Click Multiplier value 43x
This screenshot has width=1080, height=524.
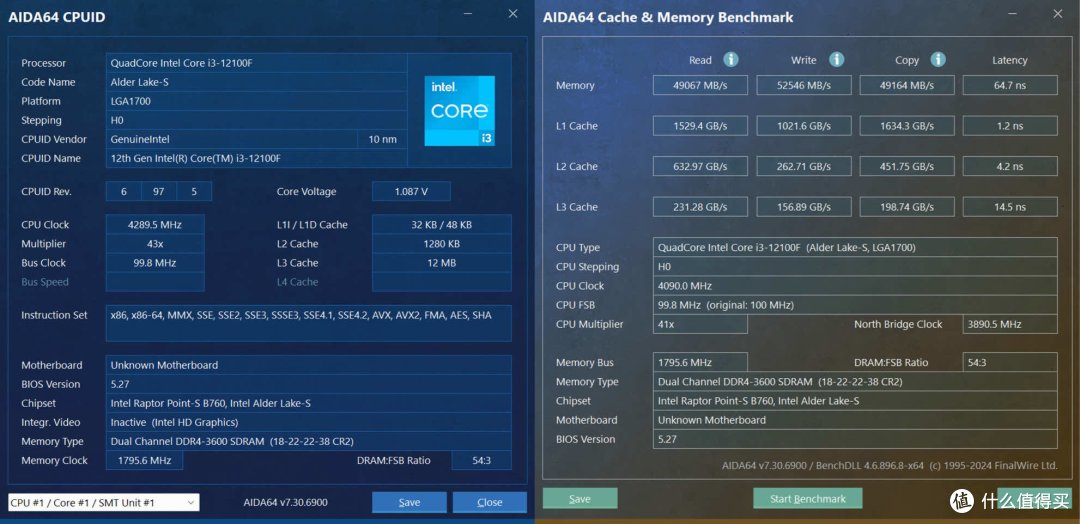[155, 244]
